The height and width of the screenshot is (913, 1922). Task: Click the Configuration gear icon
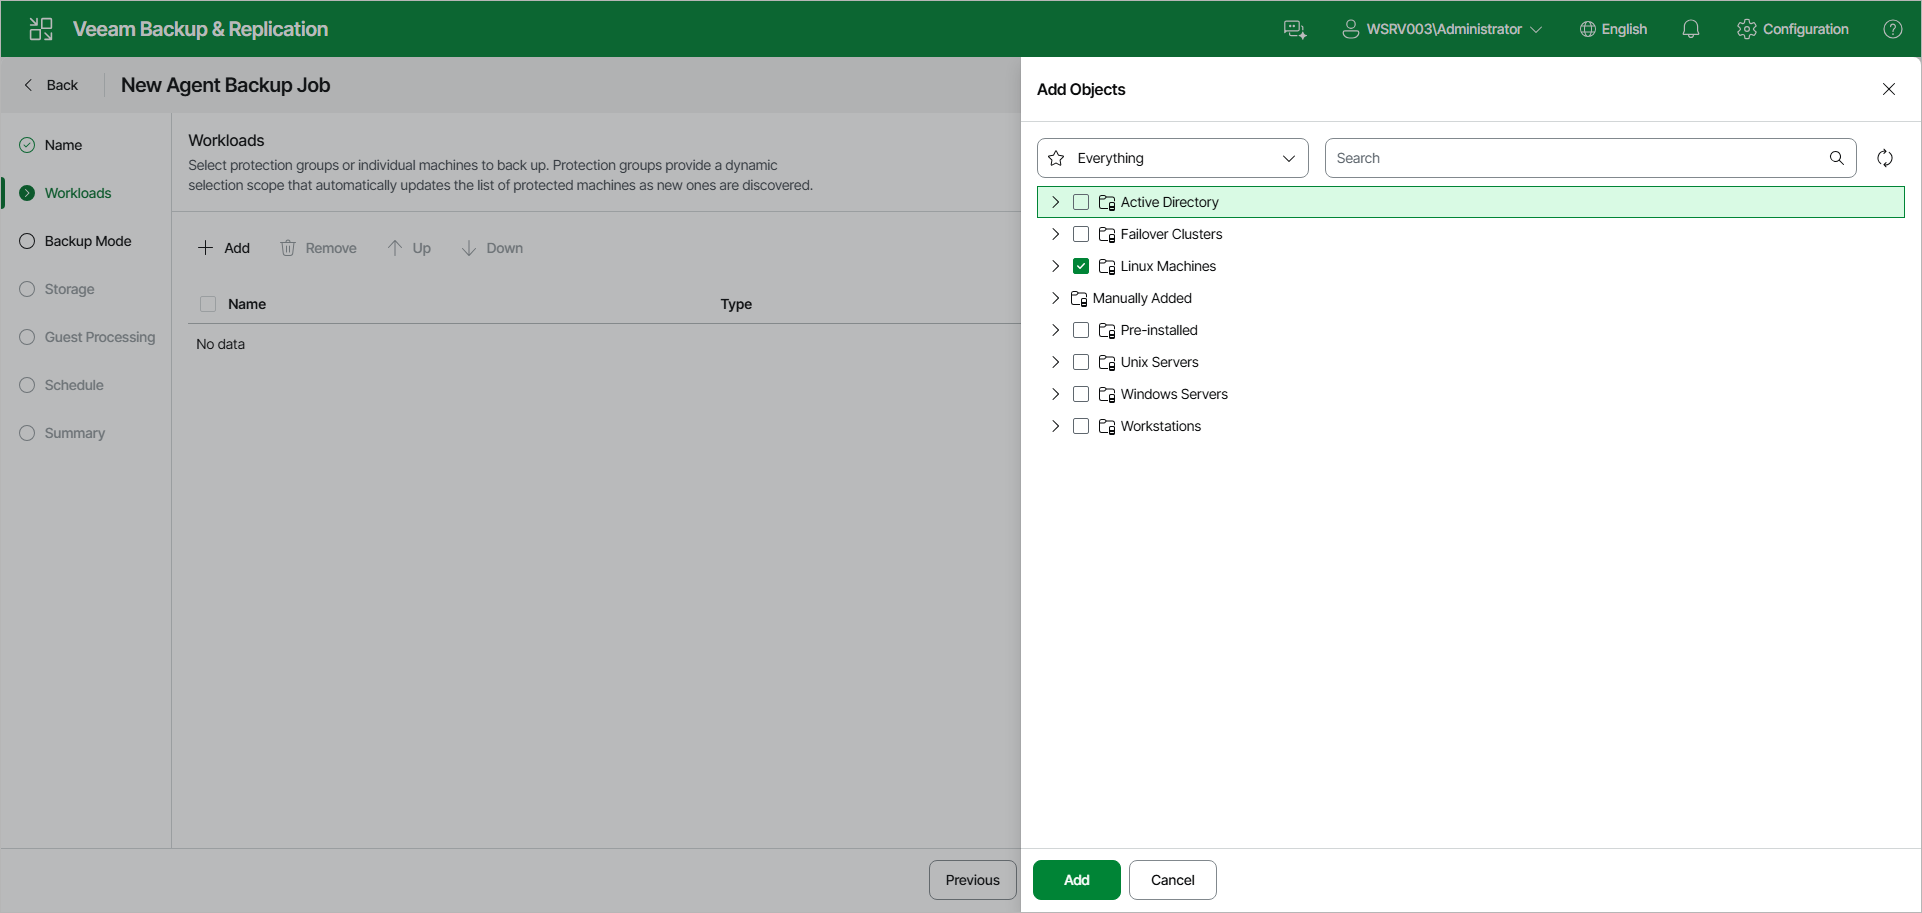coord(1747,29)
